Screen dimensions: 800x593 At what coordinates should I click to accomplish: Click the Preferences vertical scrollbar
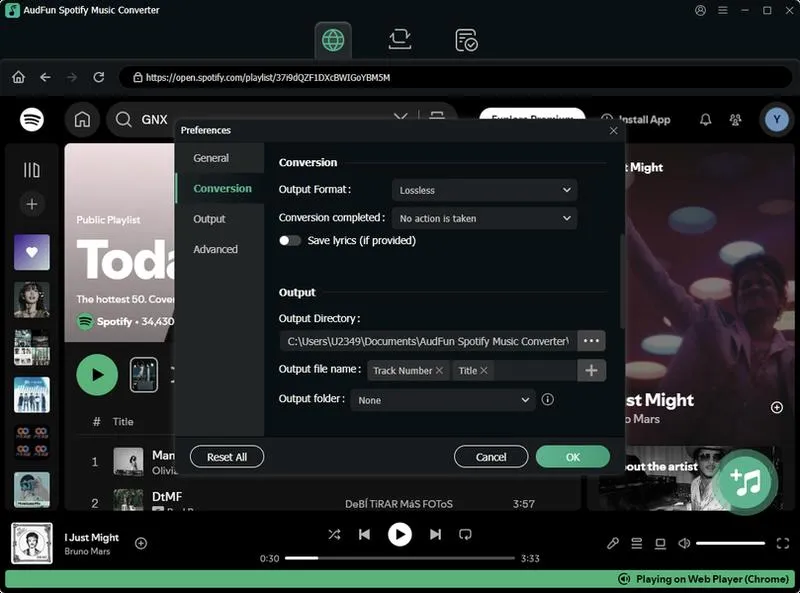point(622,282)
